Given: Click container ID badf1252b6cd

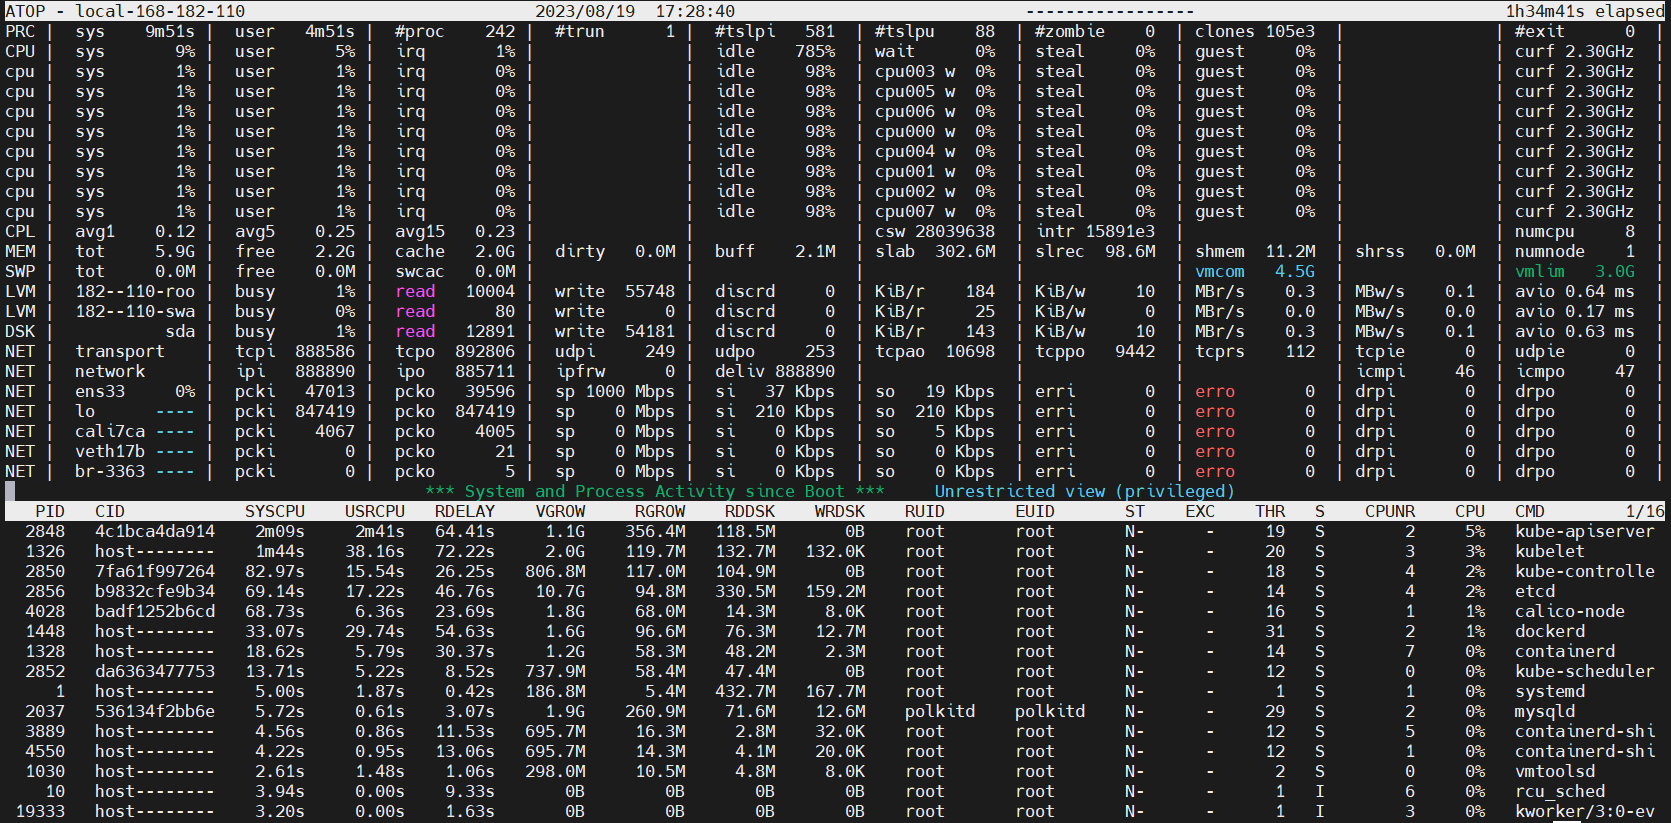Looking at the screenshot, I should pyautogui.click(x=155, y=611).
